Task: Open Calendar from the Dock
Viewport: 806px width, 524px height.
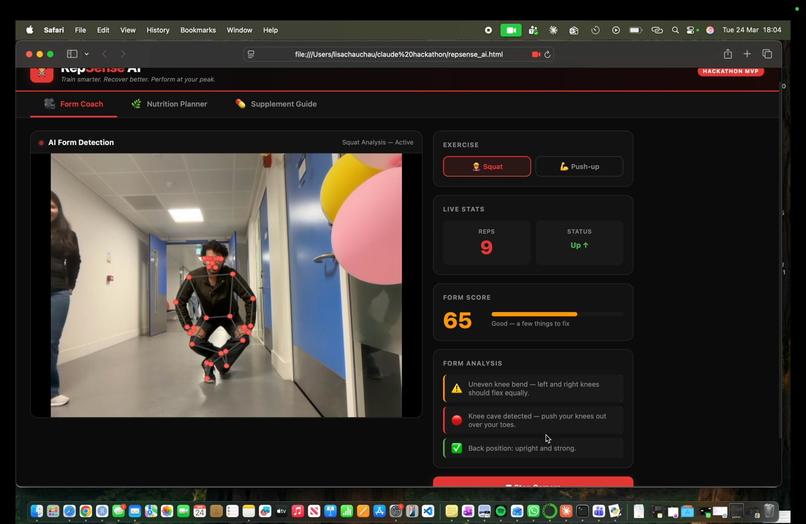Action: click(199, 511)
